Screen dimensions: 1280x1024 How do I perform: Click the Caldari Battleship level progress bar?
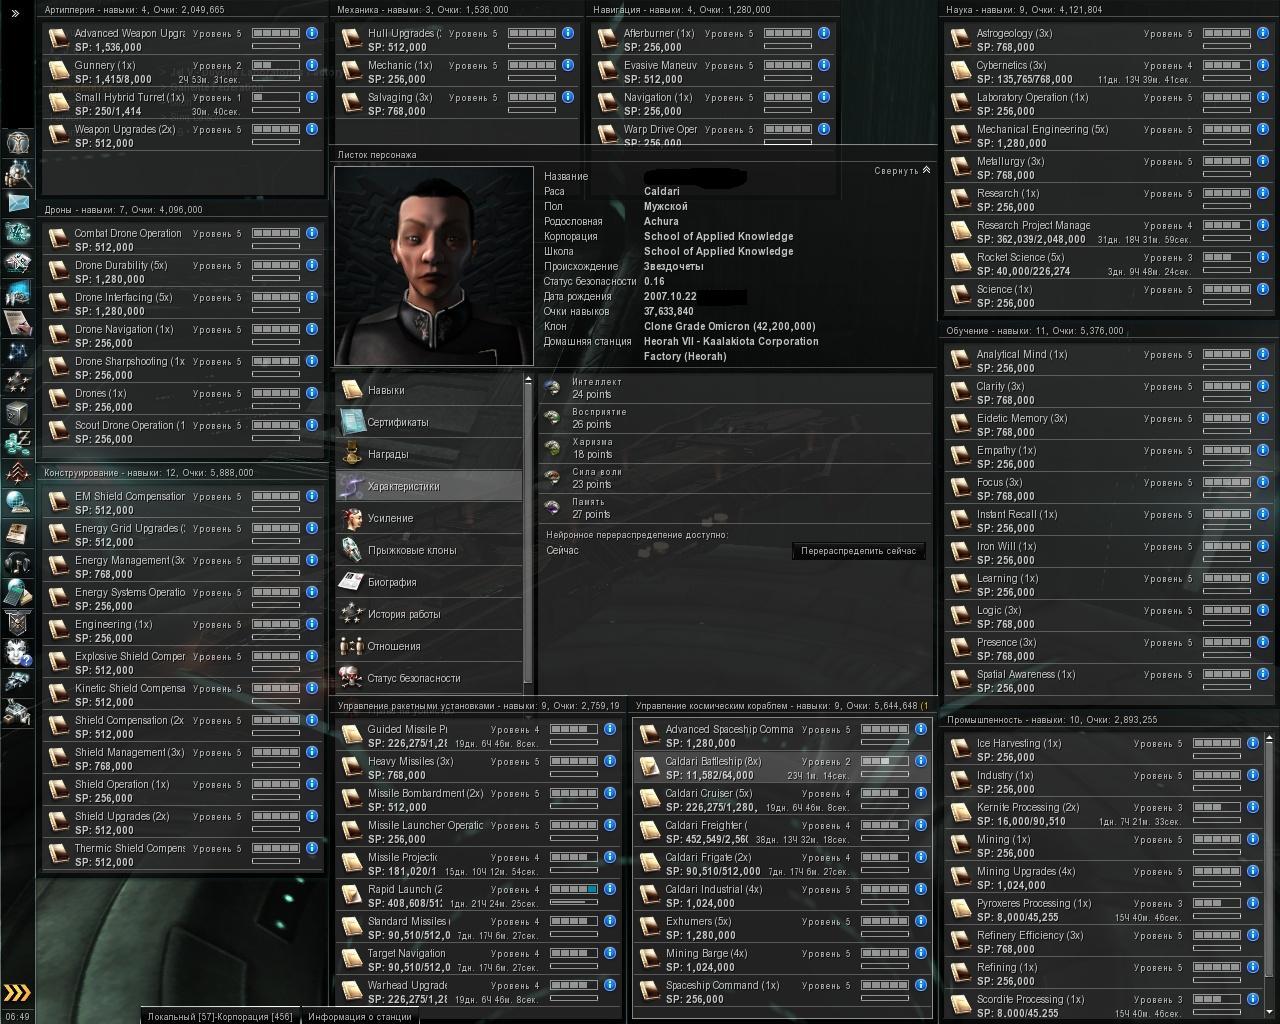tap(885, 761)
